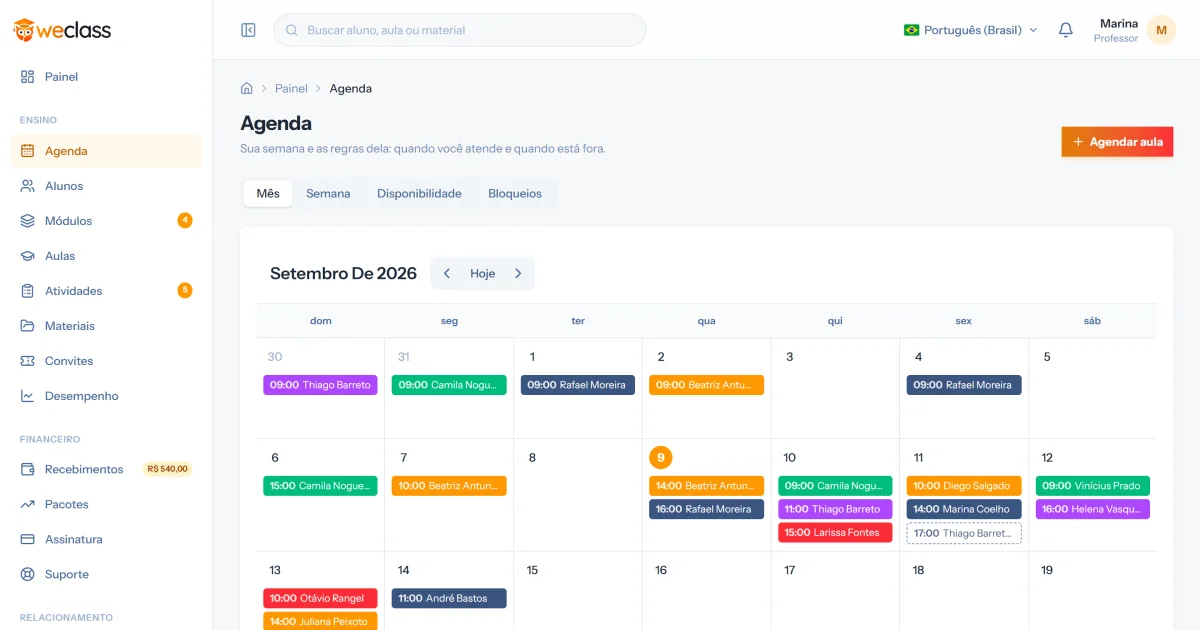The image size is (1200, 630).
Task: Click the Painel sidebar icon
Action: pyautogui.click(x=27, y=77)
